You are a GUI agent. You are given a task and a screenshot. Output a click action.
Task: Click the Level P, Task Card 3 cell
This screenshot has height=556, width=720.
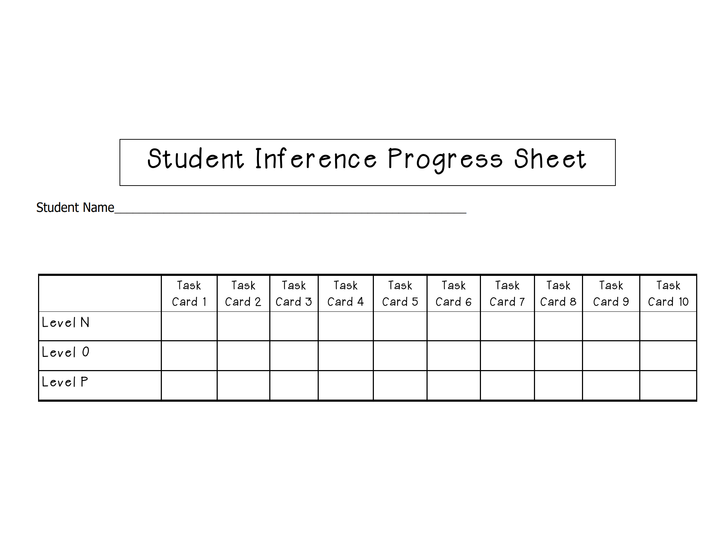(x=294, y=385)
